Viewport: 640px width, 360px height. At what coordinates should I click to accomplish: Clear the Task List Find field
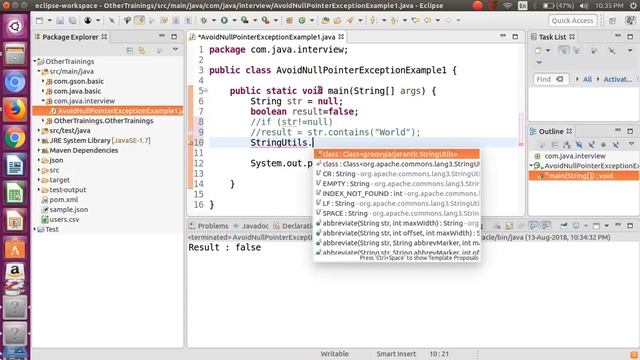(560, 79)
